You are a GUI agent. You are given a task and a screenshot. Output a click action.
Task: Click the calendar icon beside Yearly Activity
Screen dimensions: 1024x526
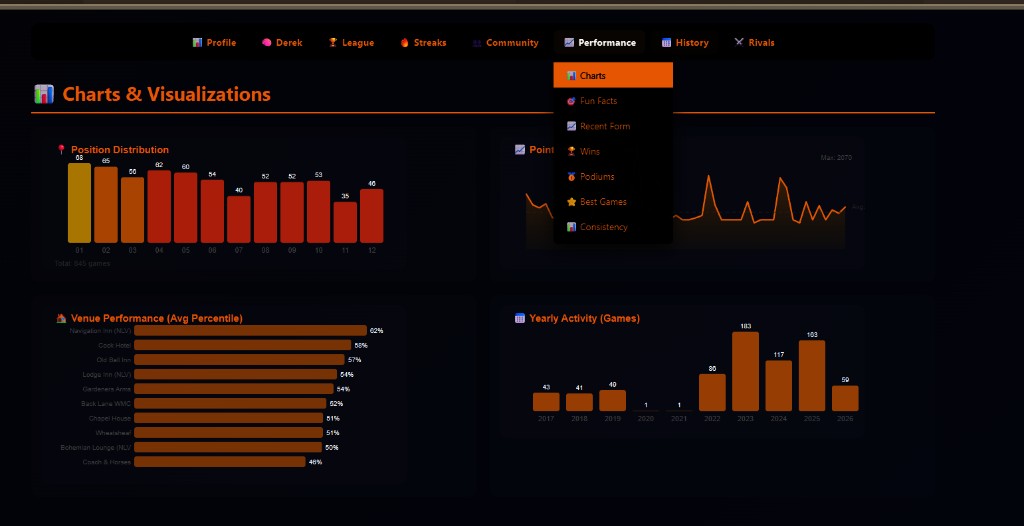pos(520,318)
